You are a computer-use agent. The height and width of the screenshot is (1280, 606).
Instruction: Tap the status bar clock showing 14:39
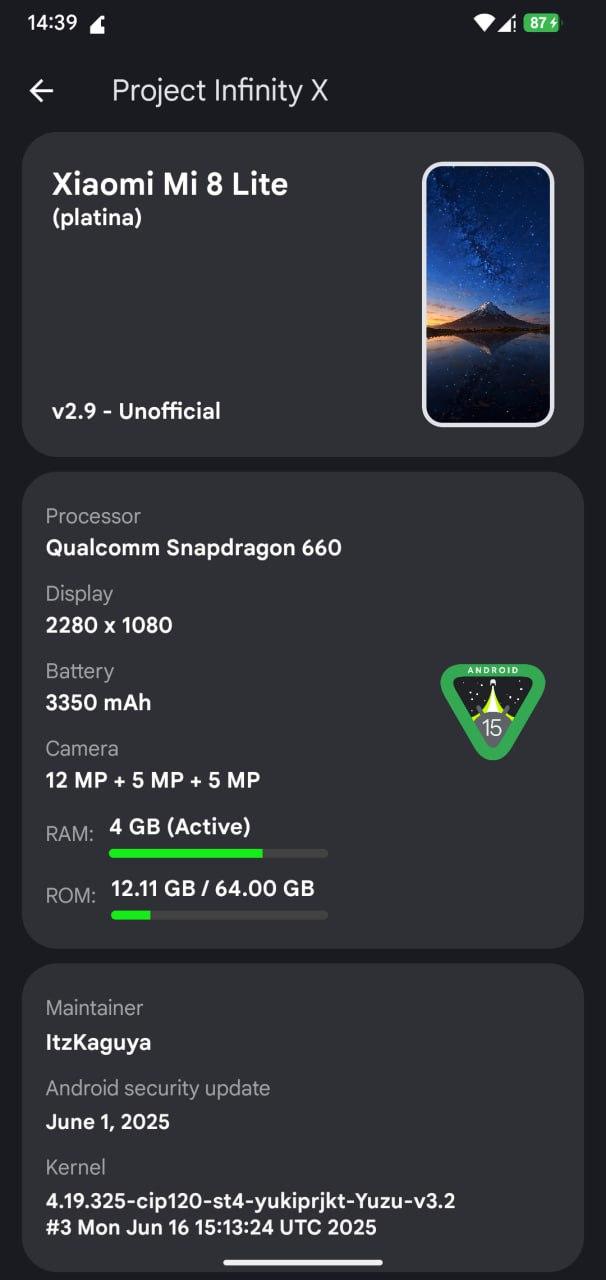point(52,22)
